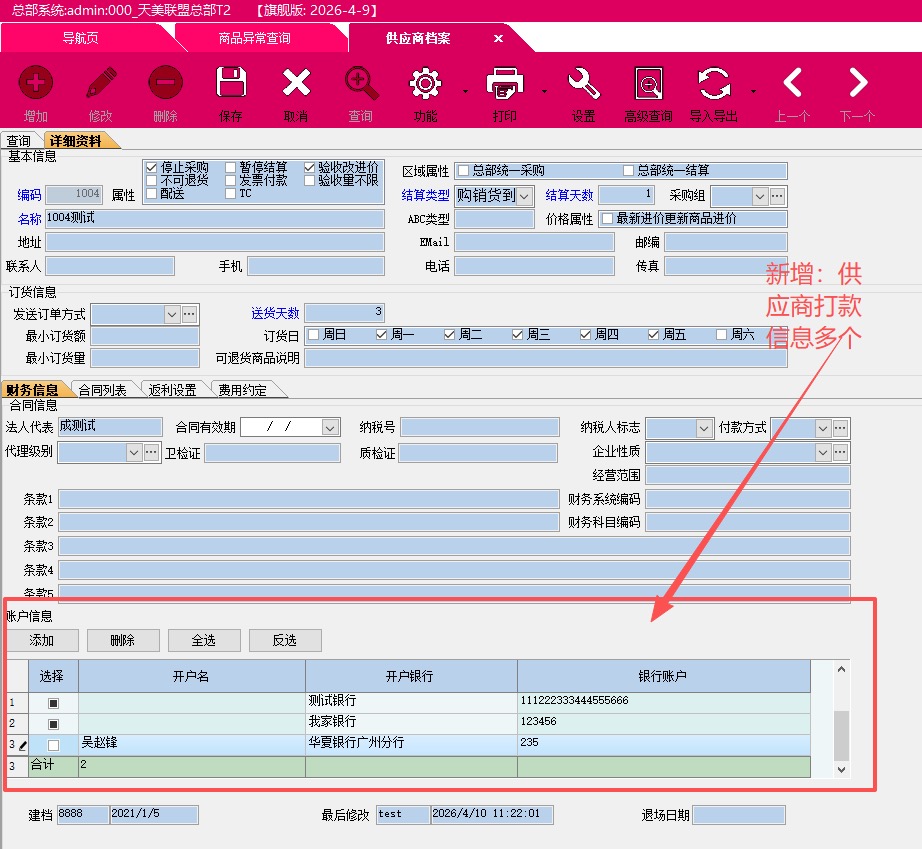Click the 添加 button in account info

coord(41,640)
